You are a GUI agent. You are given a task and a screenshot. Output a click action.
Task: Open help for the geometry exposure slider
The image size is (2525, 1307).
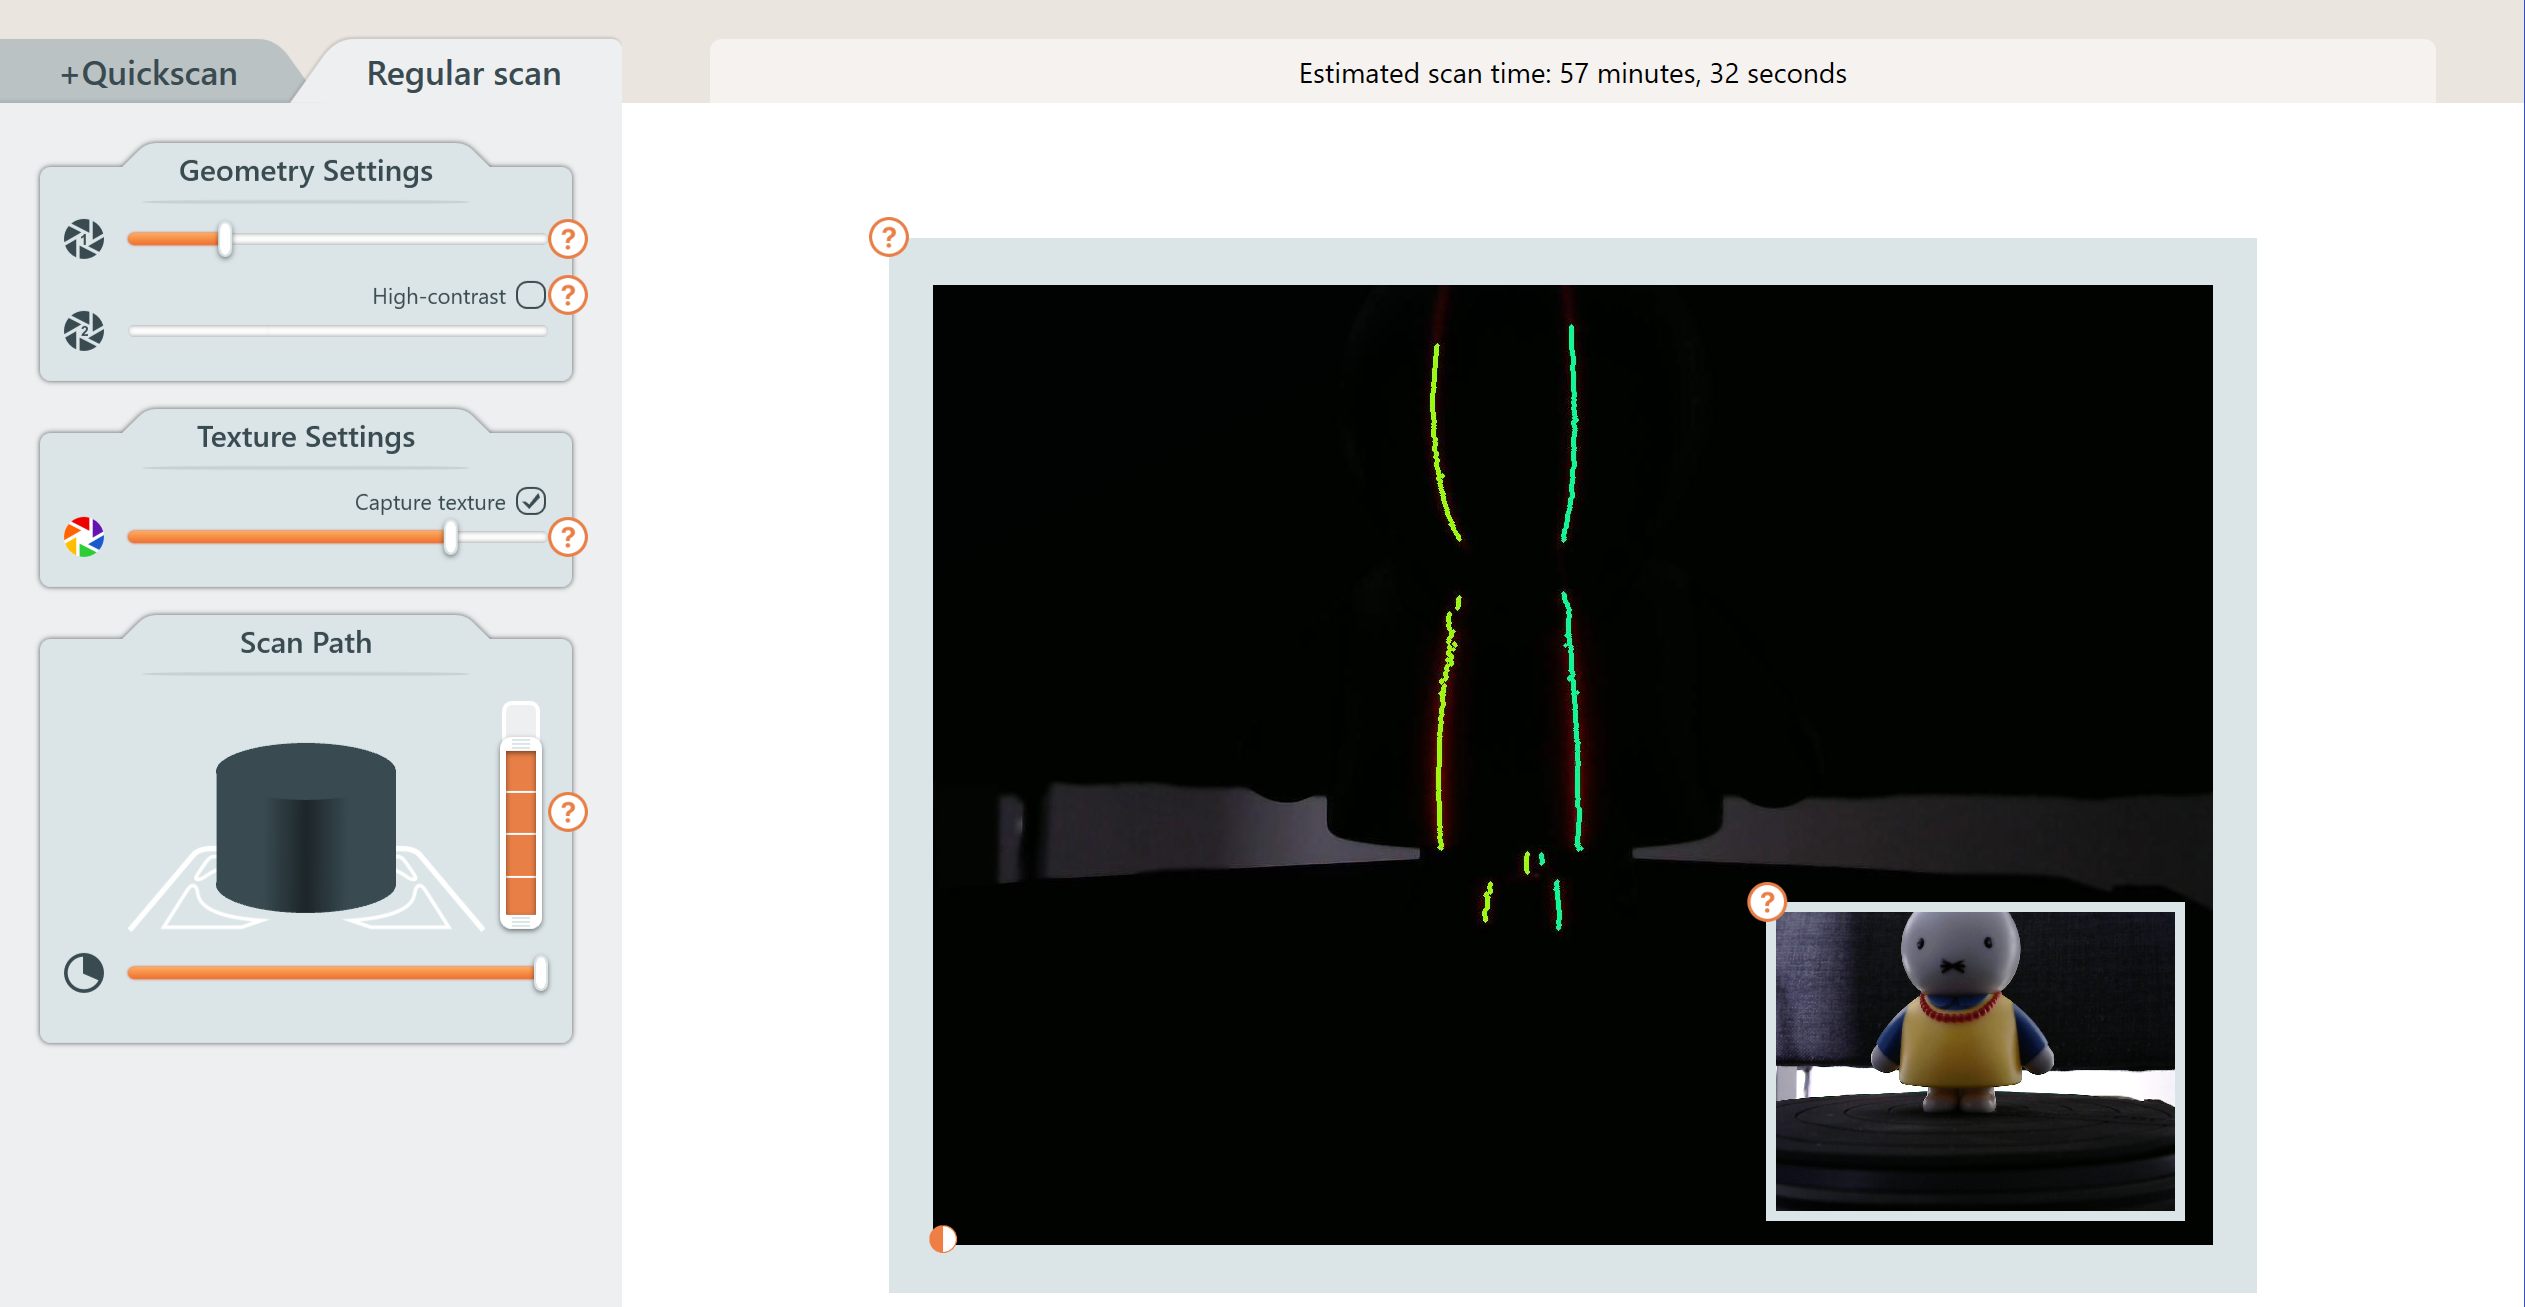click(567, 239)
